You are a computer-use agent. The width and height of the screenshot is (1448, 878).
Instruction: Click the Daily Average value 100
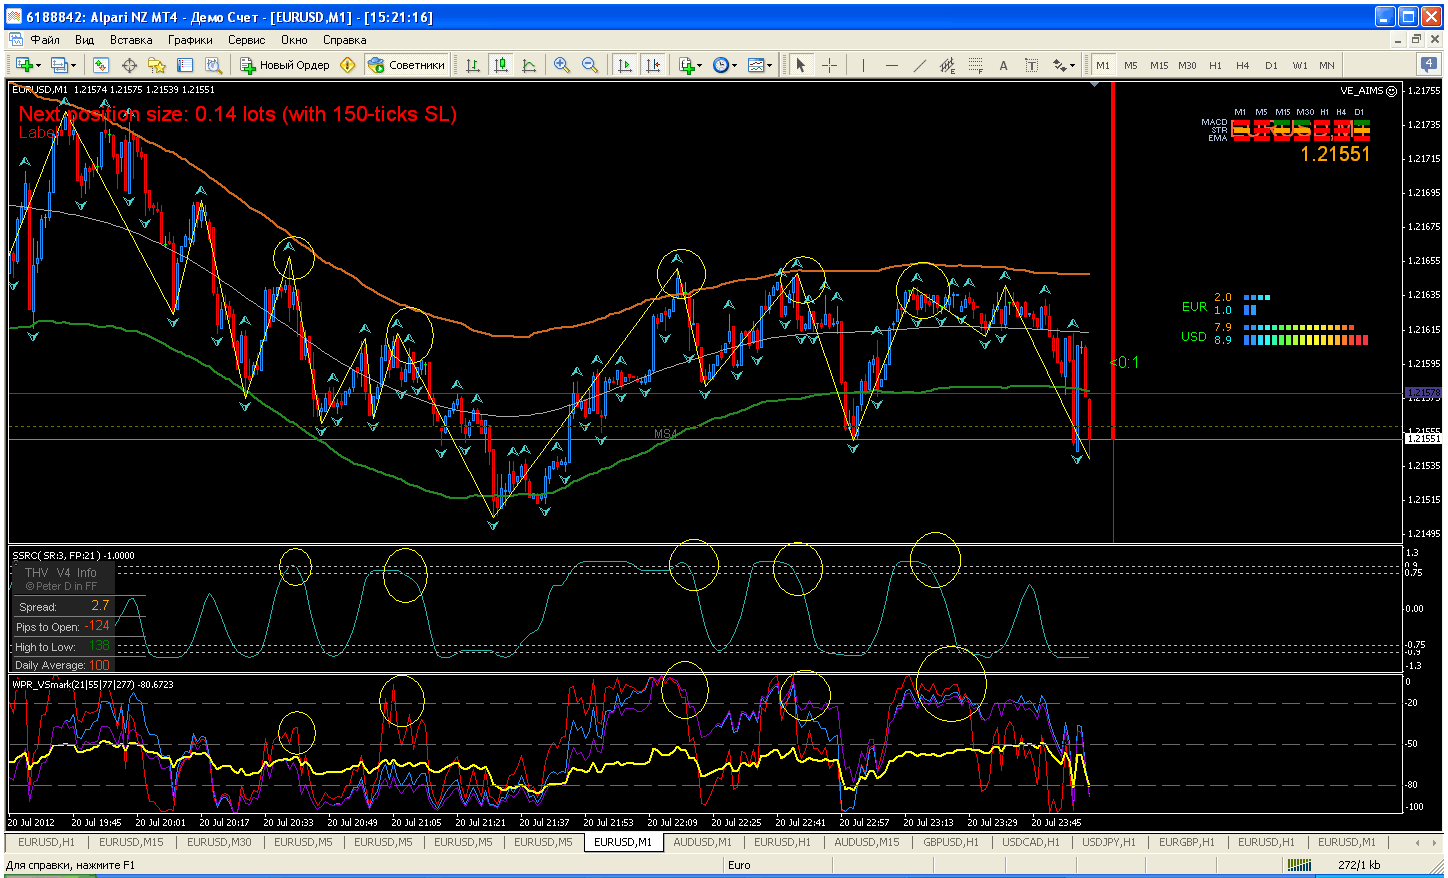coord(99,665)
